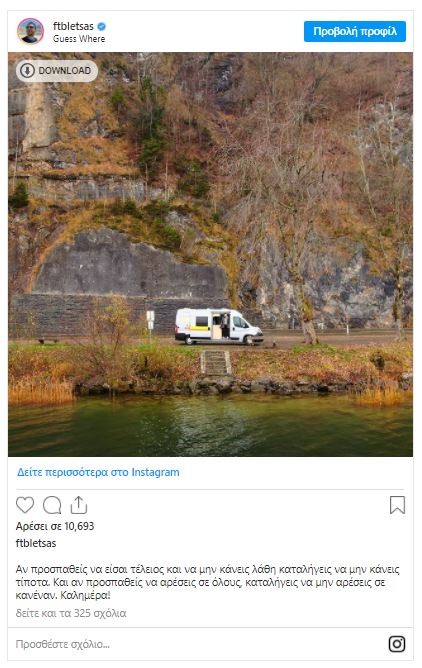Save post with bookmark icon

(x=397, y=505)
